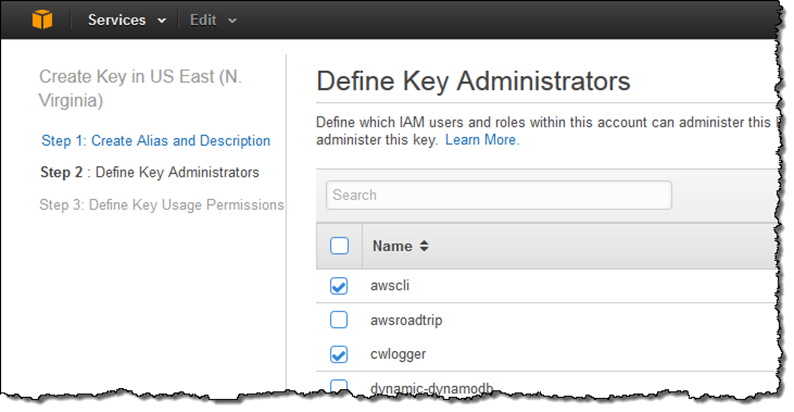Open the Edit dropdown menu

click(213, 20)
